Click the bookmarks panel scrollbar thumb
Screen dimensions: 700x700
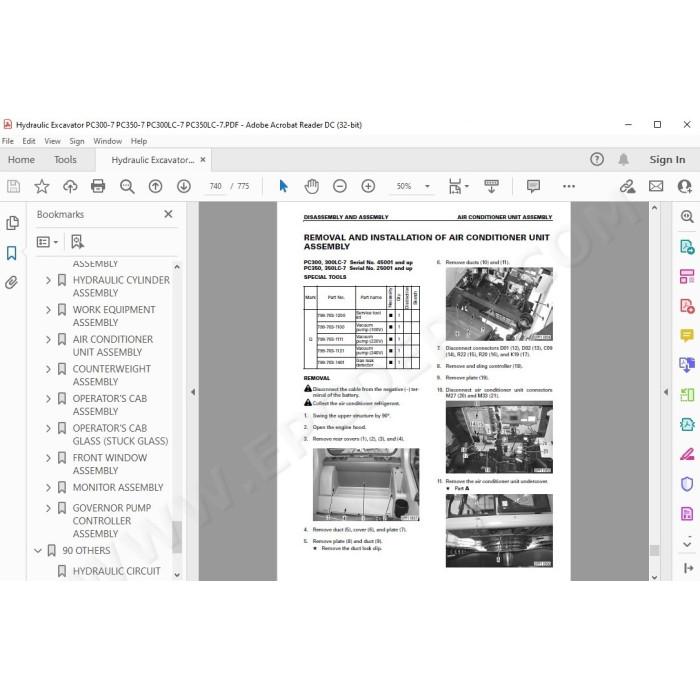point(177,537)
